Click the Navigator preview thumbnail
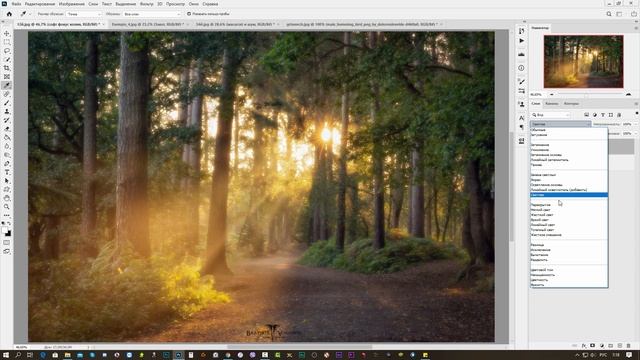Image resolution: width=640 pixels, height=360 pixels. click(x=583, y=62)
